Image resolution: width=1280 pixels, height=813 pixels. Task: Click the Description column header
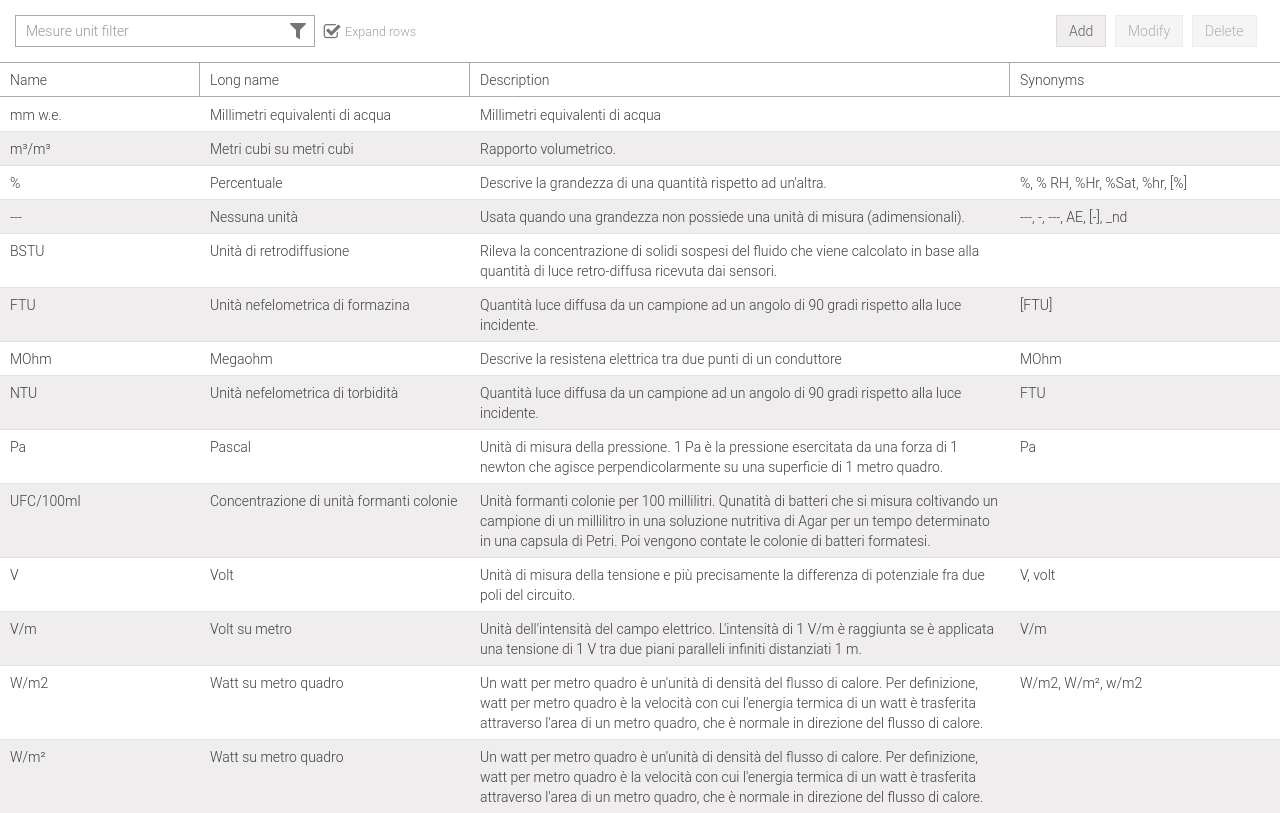514,80
